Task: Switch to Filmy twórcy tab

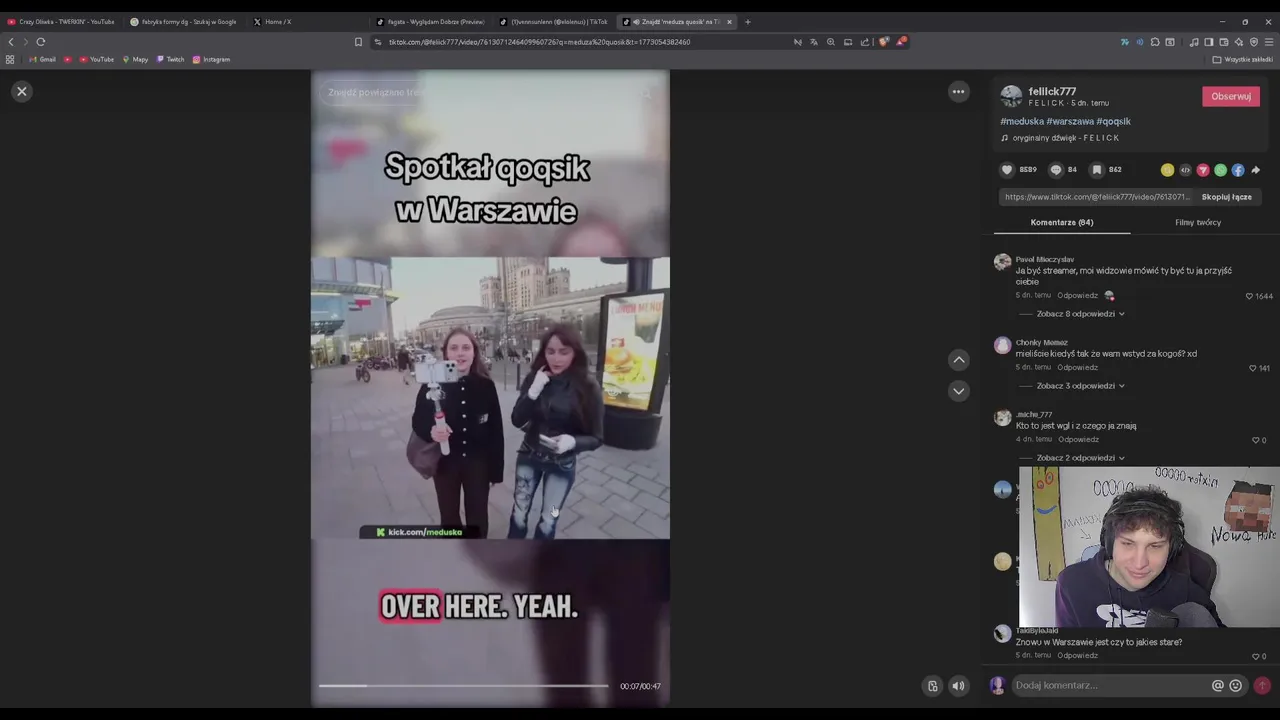Action: click(1198, 222)
